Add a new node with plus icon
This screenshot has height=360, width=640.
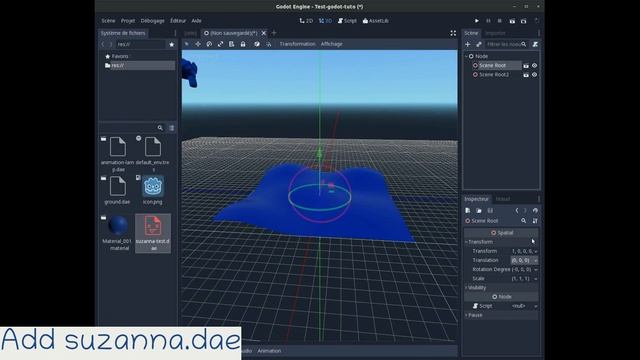pos(468,44)
